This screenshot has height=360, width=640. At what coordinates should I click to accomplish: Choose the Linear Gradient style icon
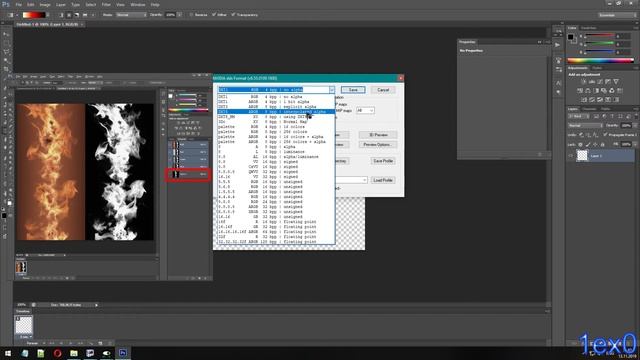tap(61, 15)
